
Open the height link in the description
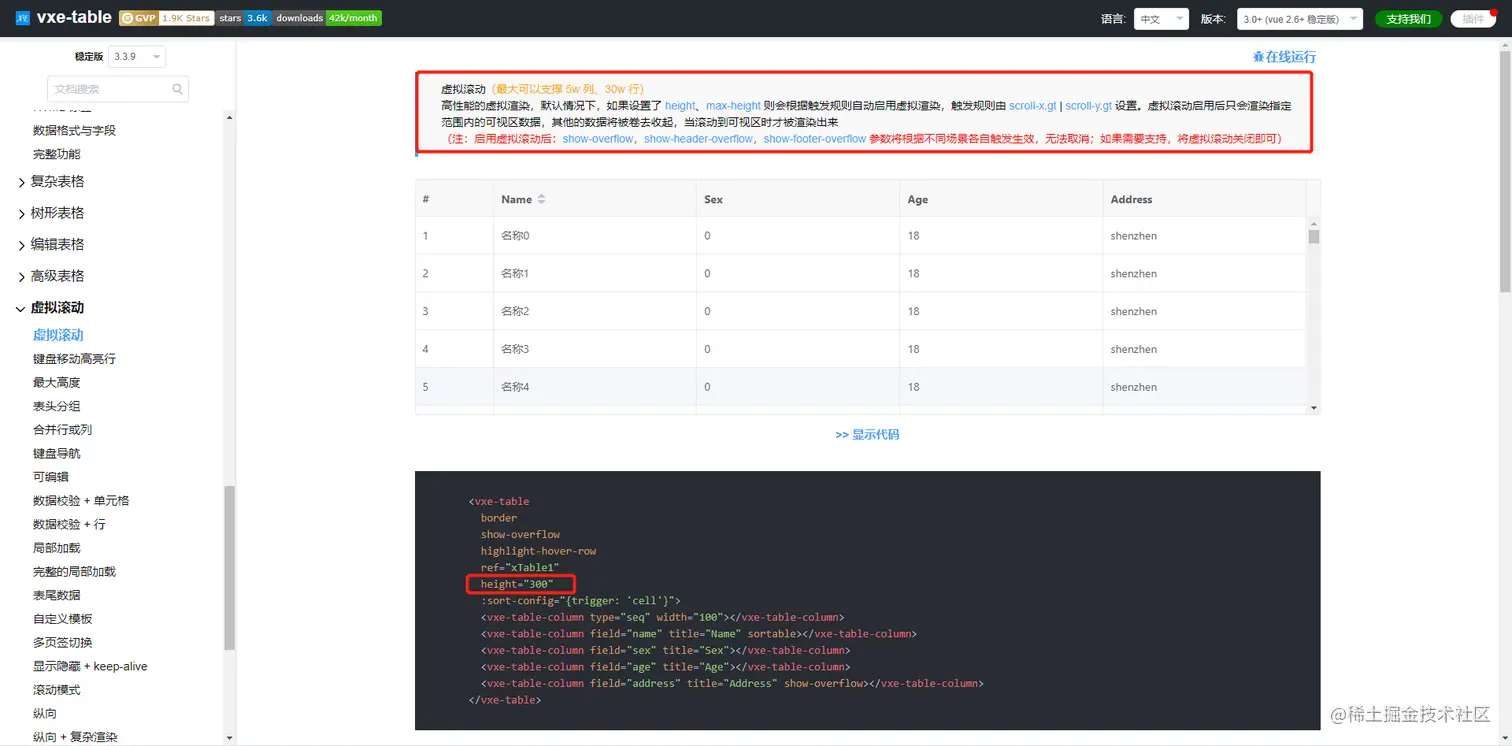[x=680, y=105]
